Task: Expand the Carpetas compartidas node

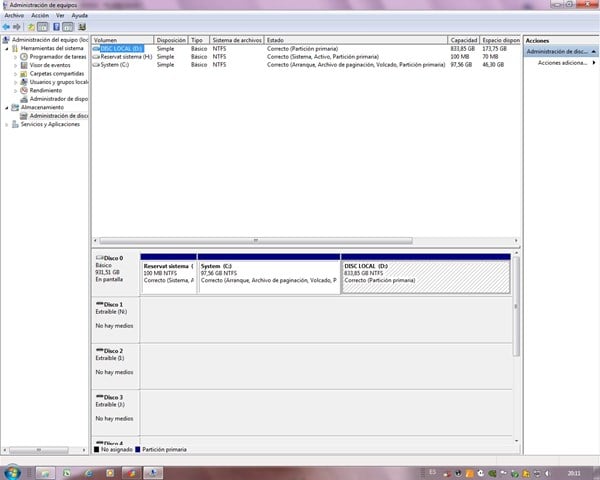Action: 15,74
